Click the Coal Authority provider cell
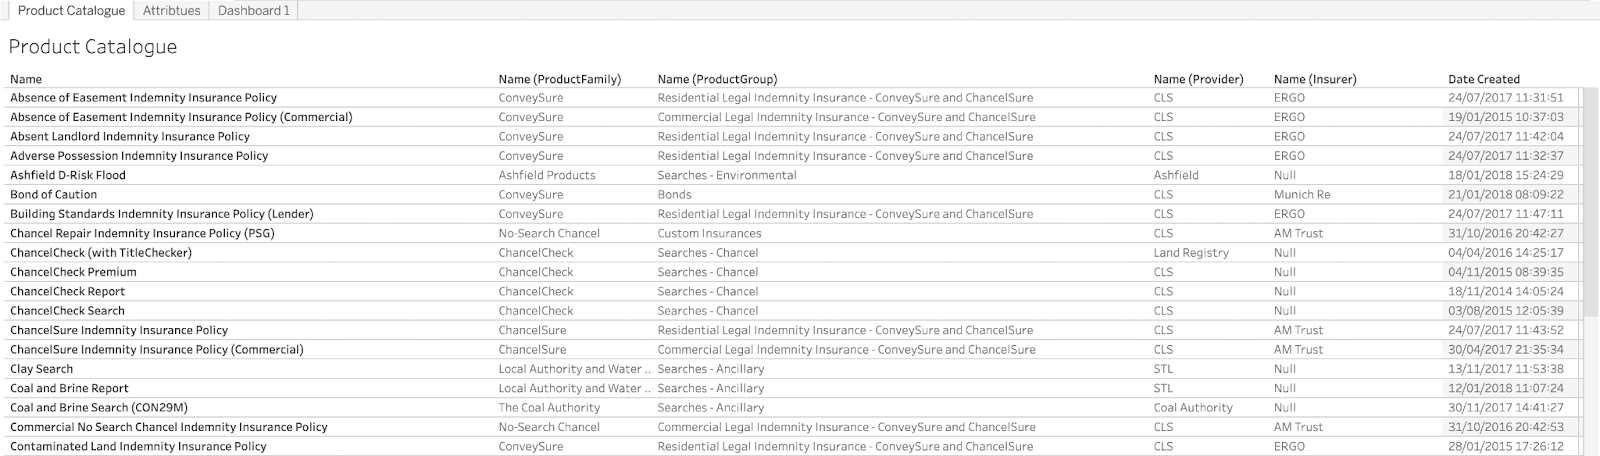Image resolution: width=1600 pixels, height=456 pixels. pyautogui.click(x=1193, y=407)
